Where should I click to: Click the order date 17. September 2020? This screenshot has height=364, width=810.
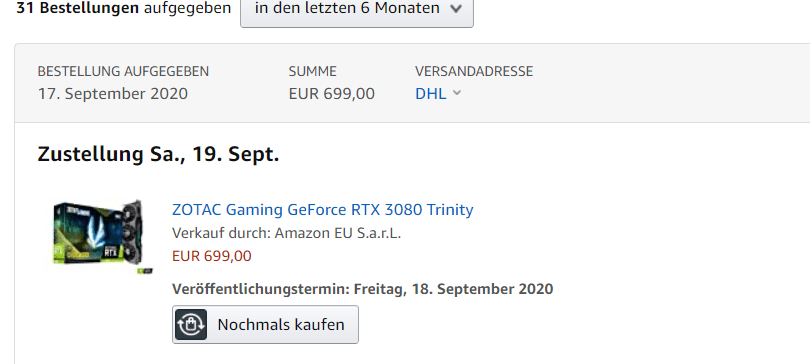click(113, 94)
